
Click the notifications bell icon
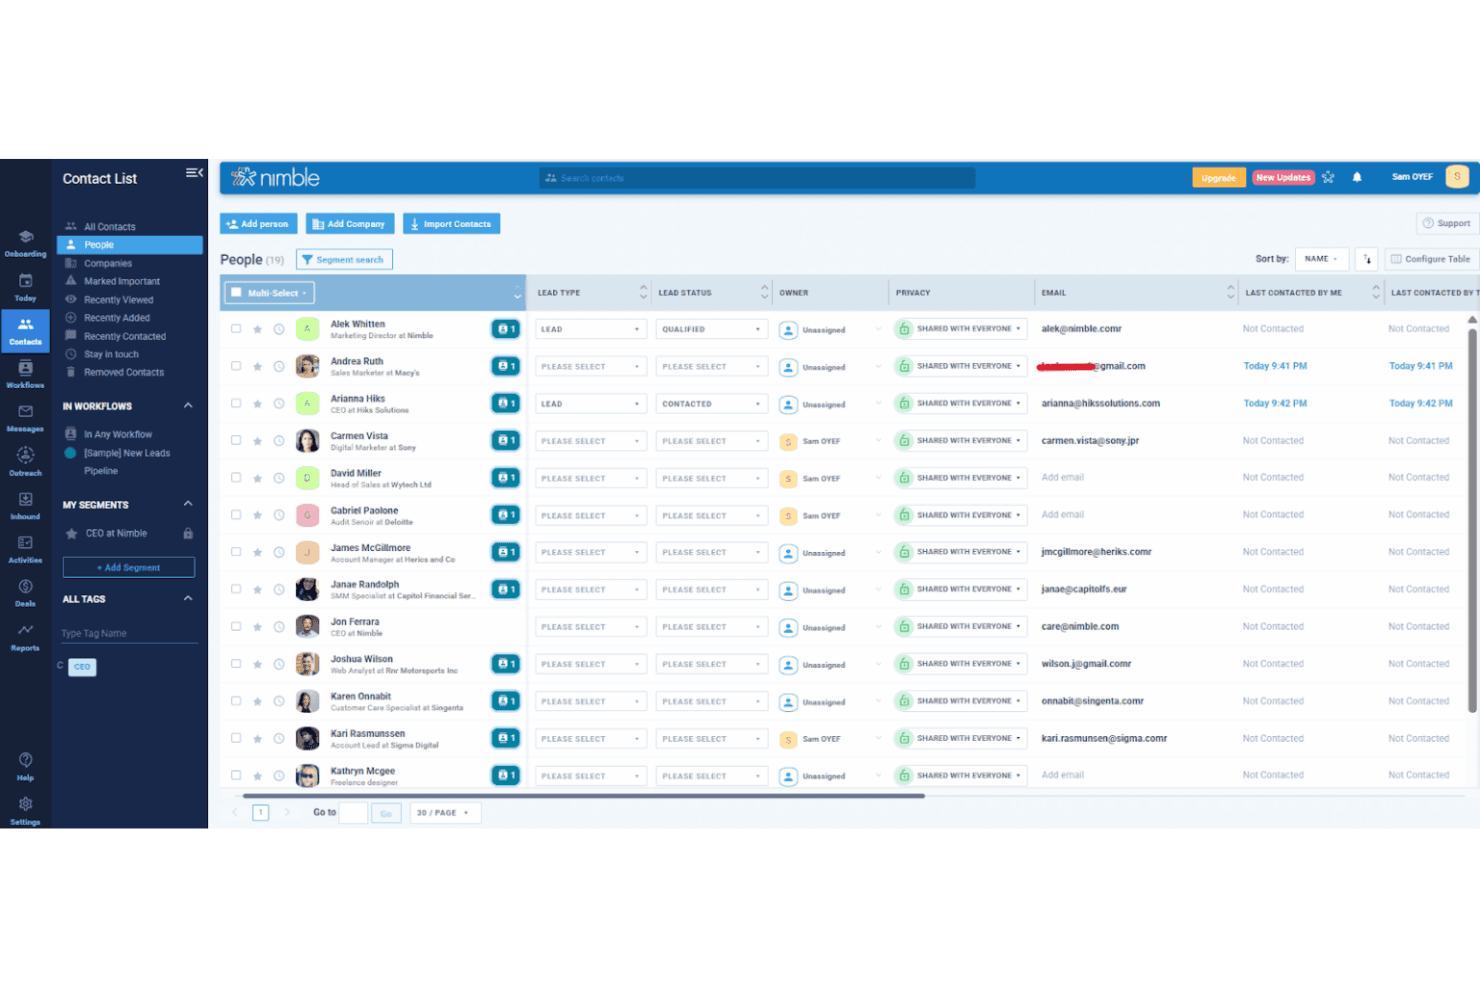pyautogui.click(x=1357, y=177)
